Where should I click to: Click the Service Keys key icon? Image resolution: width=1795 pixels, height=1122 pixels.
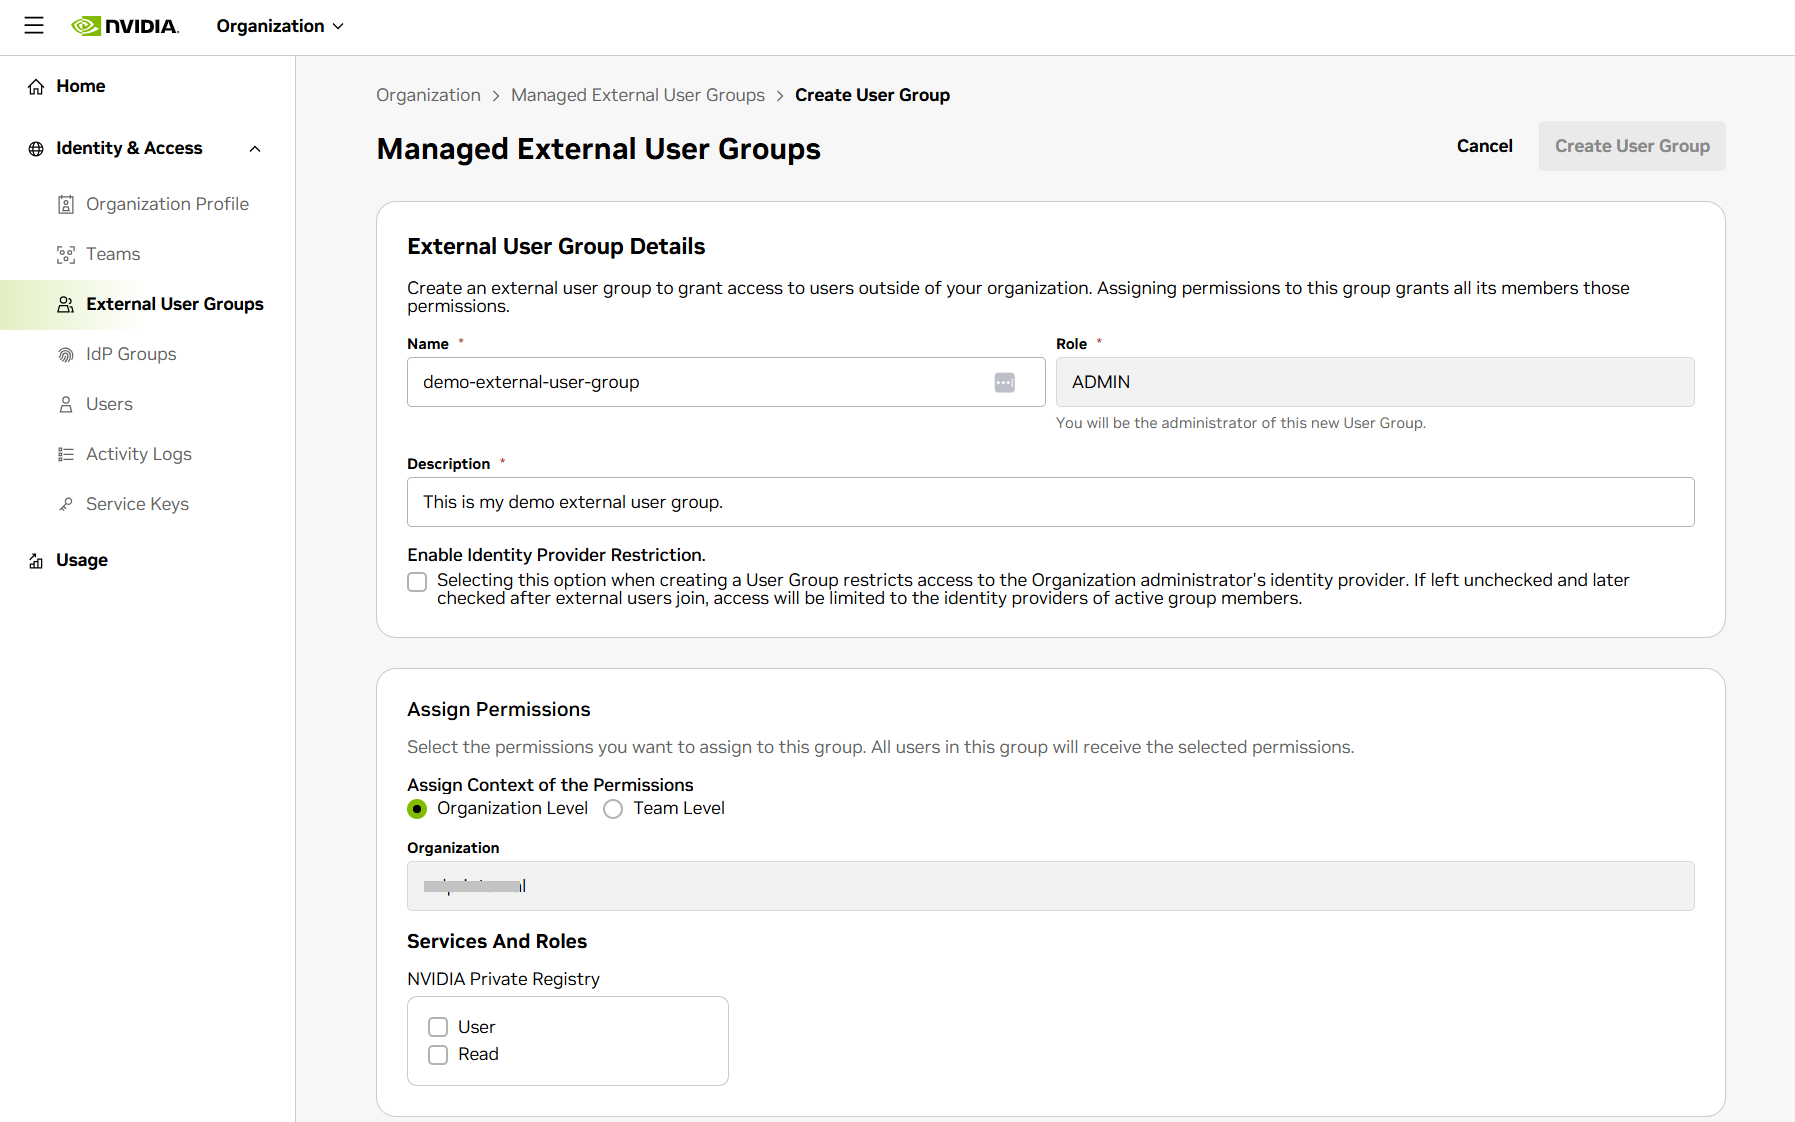click(x=66, y=505)
